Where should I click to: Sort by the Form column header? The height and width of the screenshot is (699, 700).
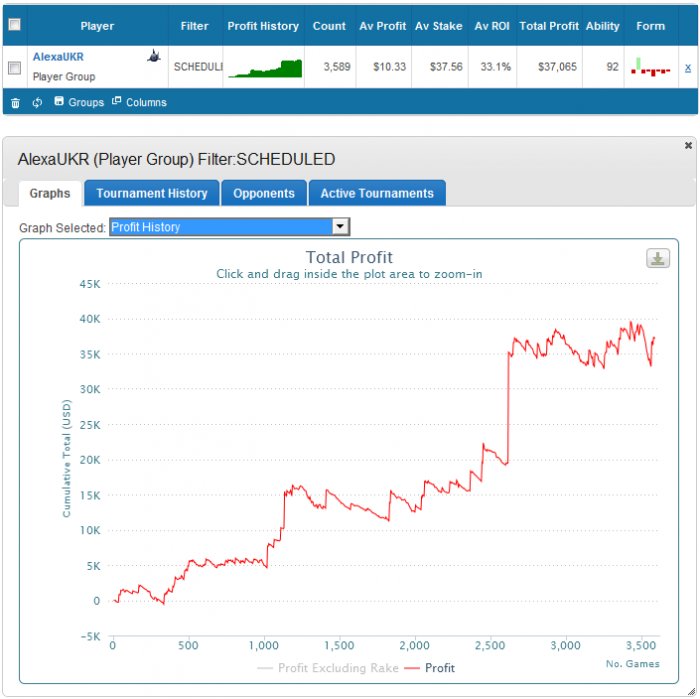pyautogui.click(x=650, y=26)
